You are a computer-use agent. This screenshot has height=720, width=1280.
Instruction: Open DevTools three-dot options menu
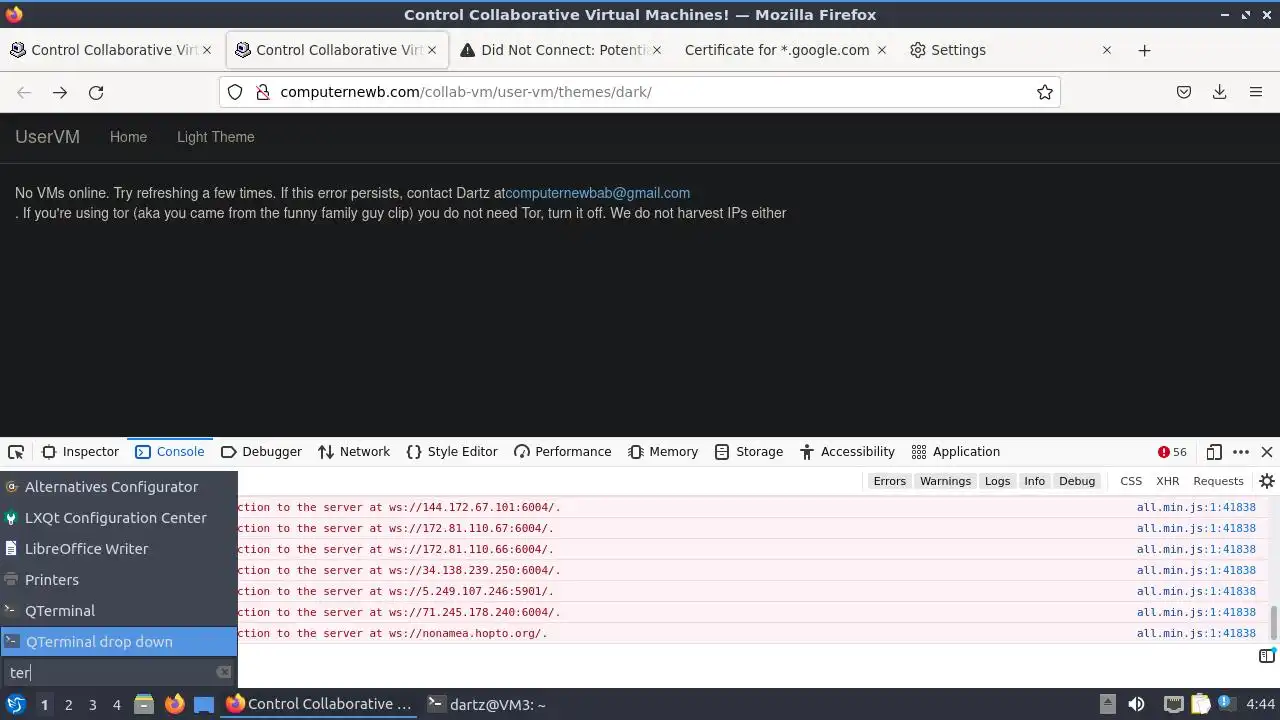pyautogui.click(x=1241, y=452)
